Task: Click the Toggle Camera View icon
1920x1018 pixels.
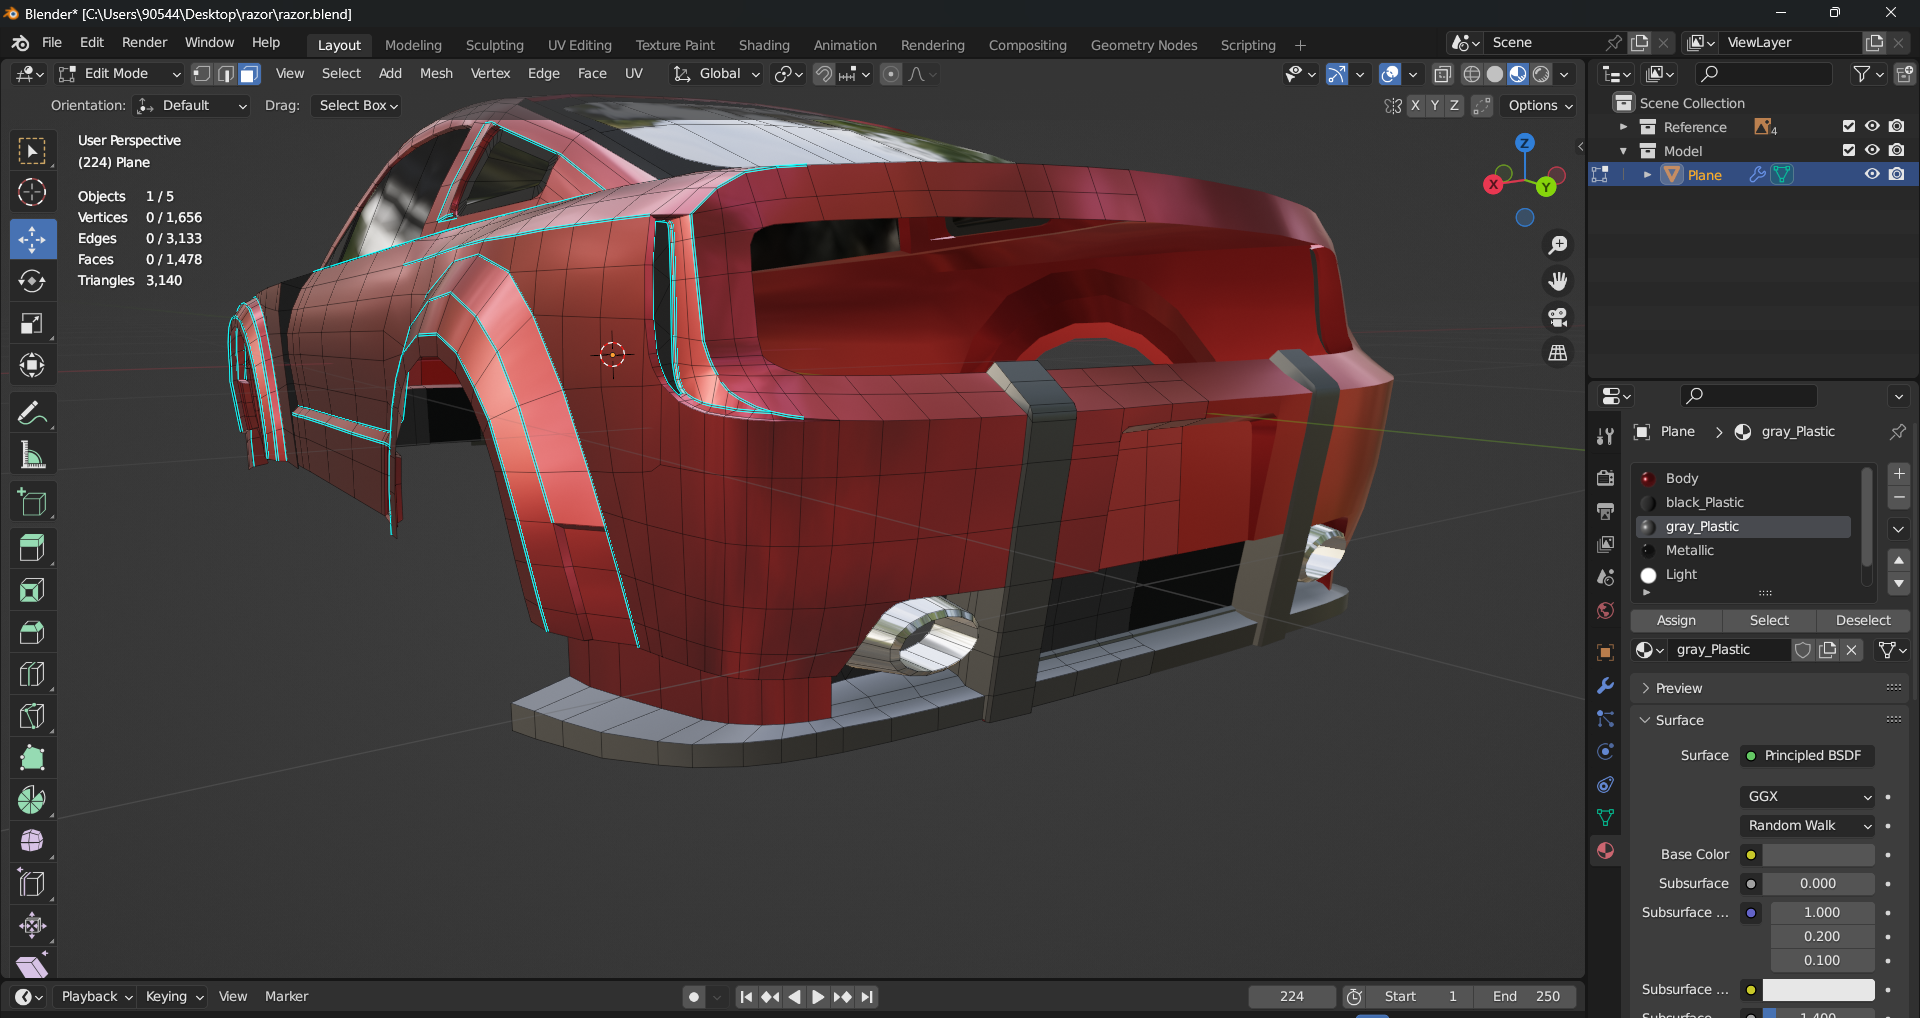Action: coord(1558,318)
